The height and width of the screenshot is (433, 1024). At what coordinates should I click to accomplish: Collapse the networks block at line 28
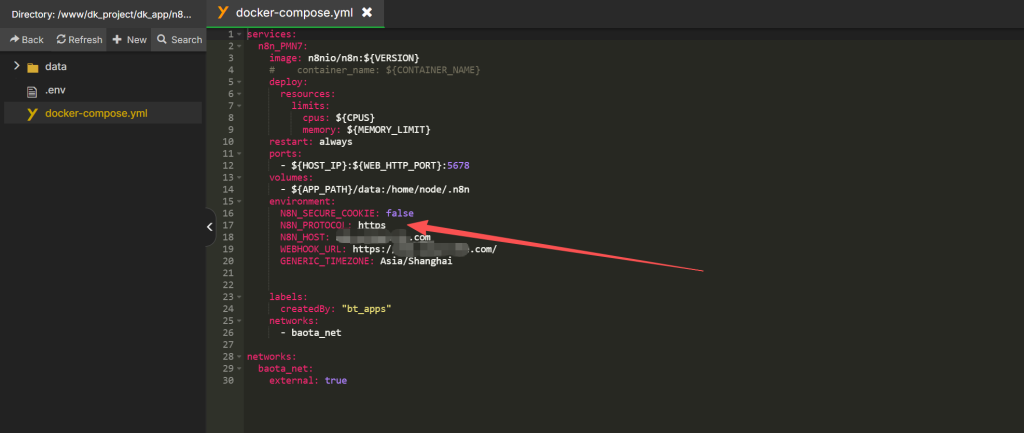pos(240,357)
